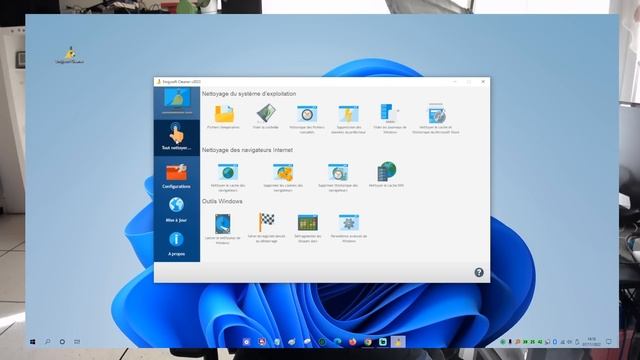Select the broom shortcut icon on the desktop
Screen dimensions: 640x360
pos(70,56)
